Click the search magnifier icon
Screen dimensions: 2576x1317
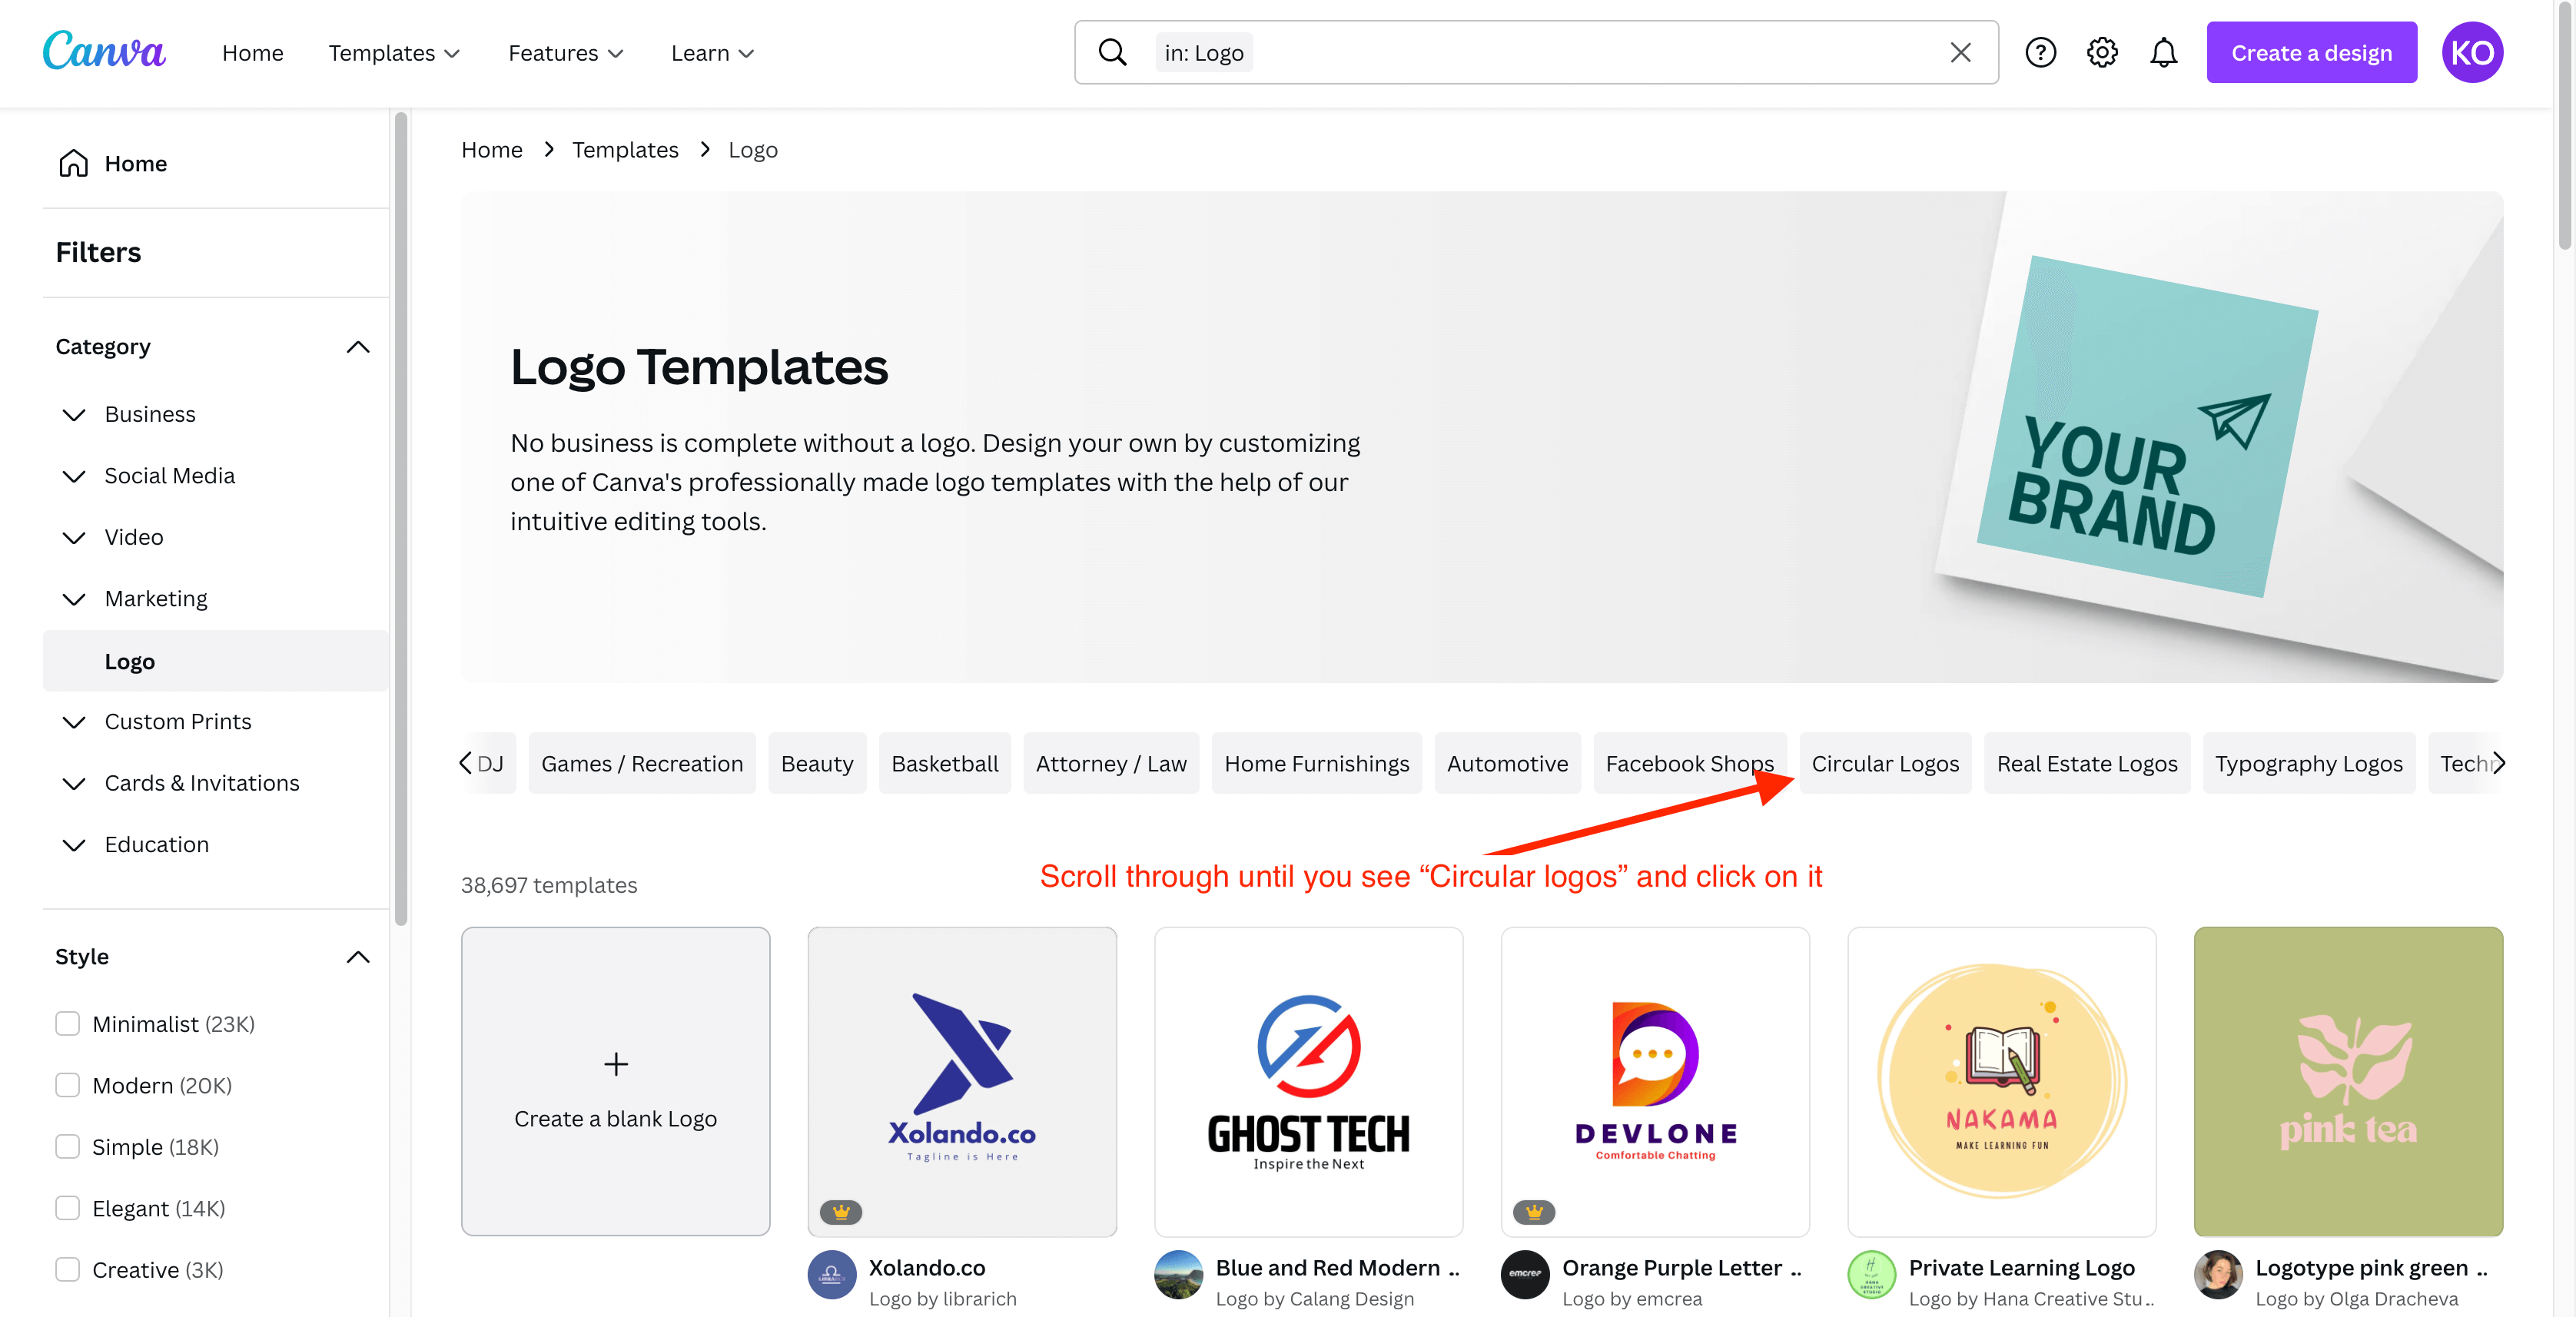point(1112,52)
